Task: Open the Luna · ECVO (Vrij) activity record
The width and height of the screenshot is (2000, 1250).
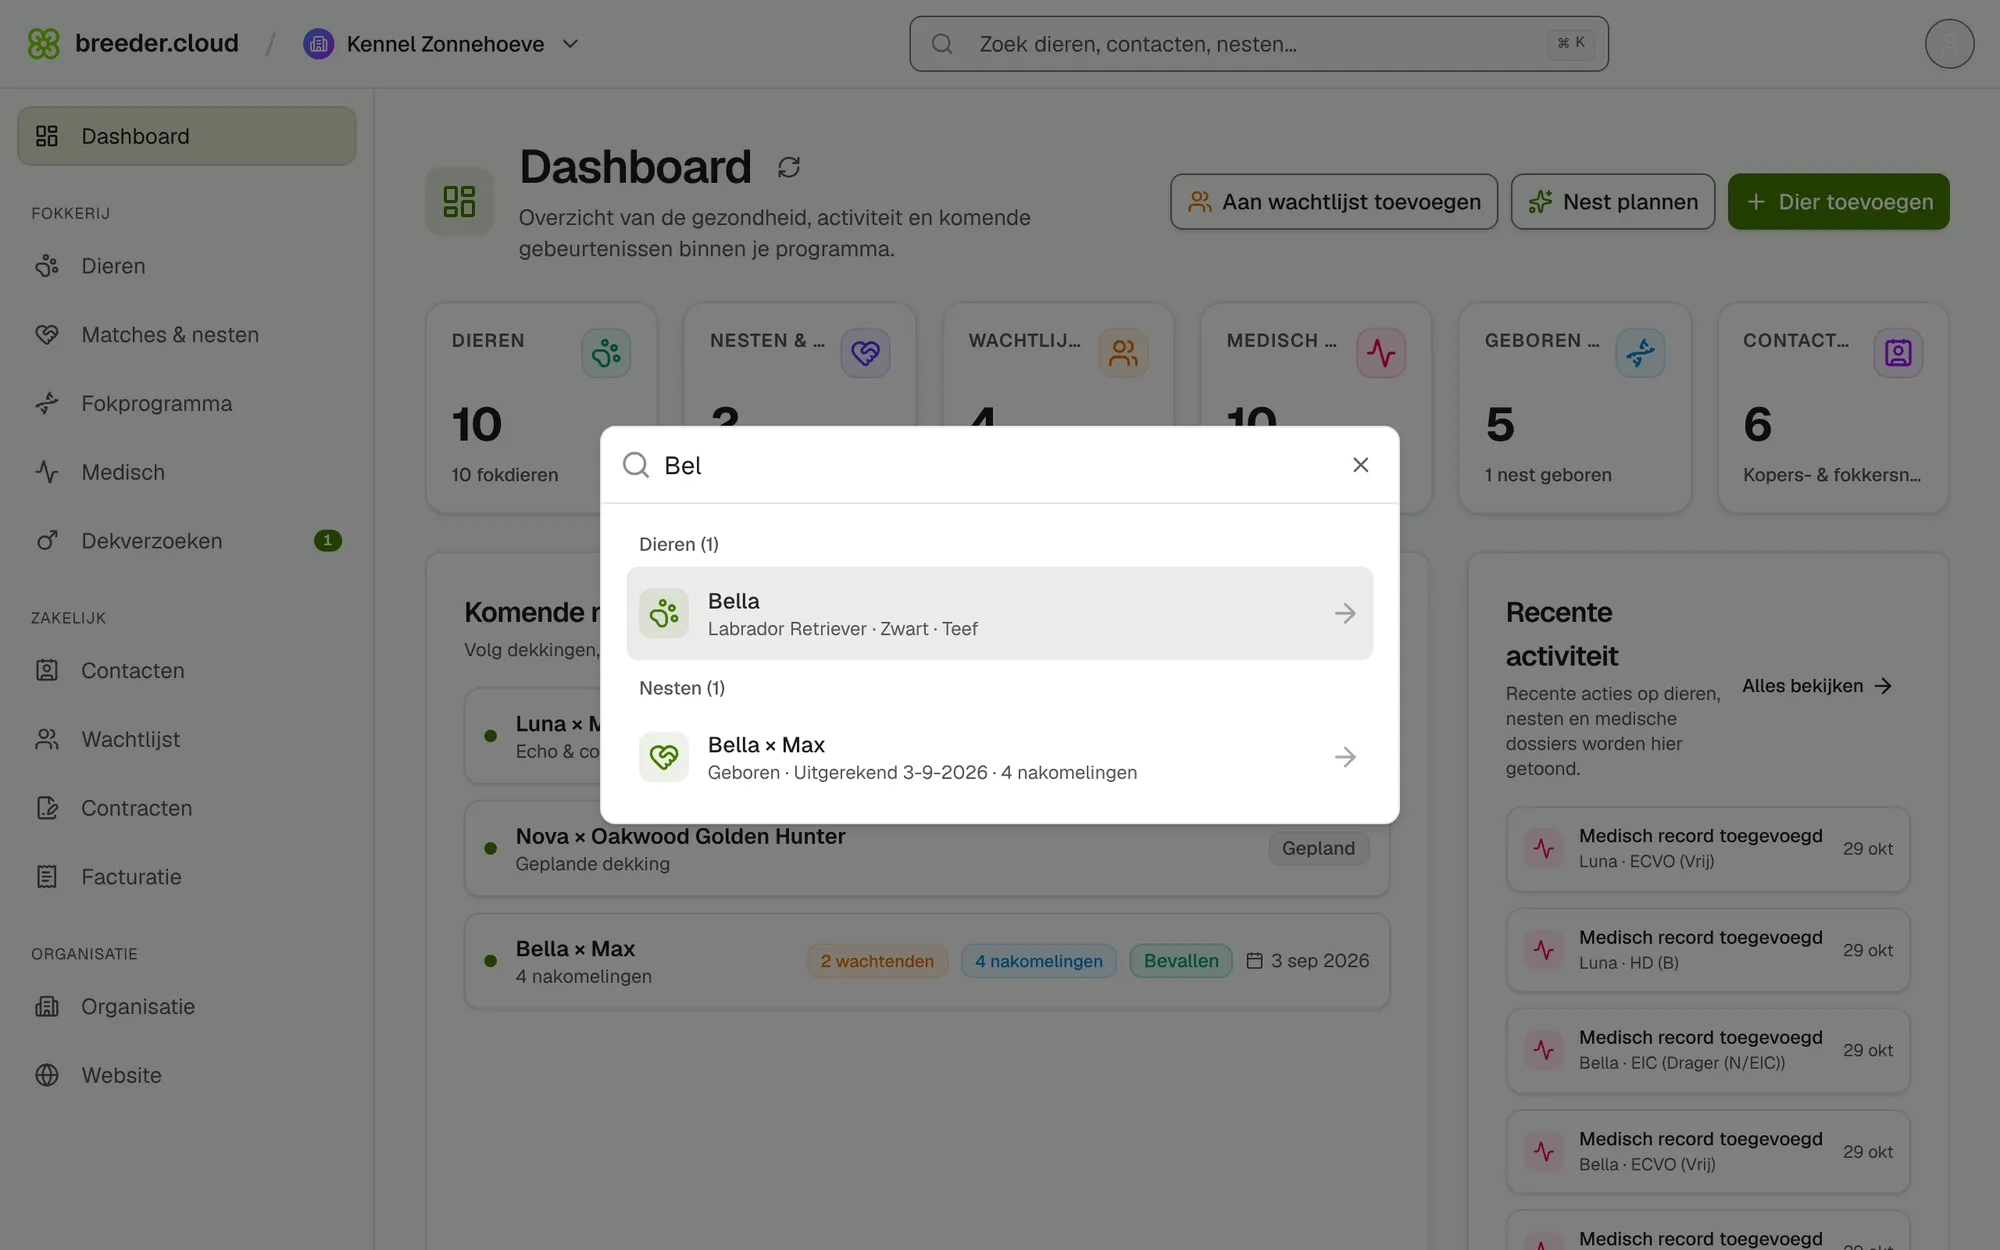Action: coord(1708,849)
